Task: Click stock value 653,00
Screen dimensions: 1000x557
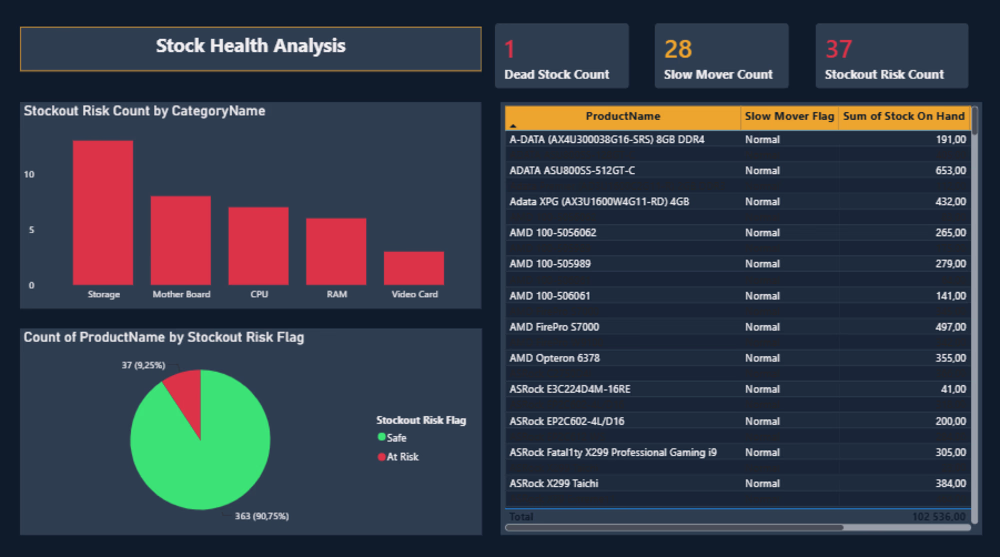Action: click(950, 170)
